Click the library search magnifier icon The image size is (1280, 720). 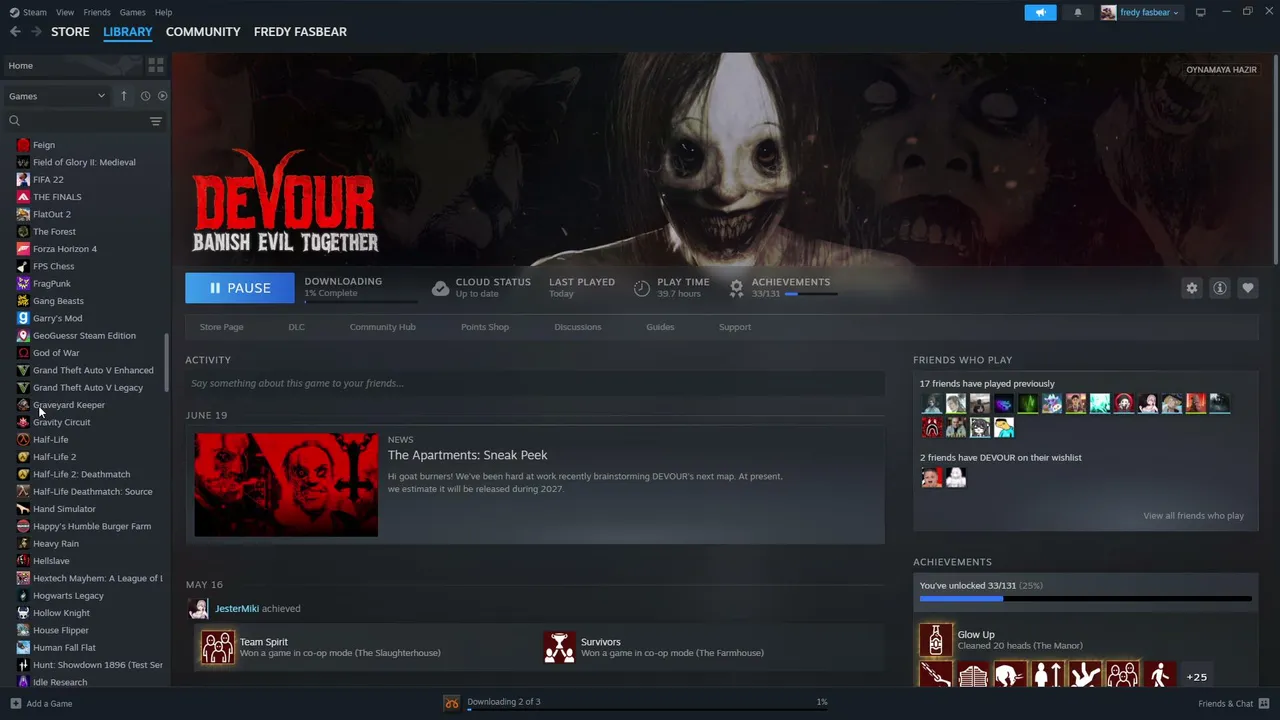[x=15, y=121]
